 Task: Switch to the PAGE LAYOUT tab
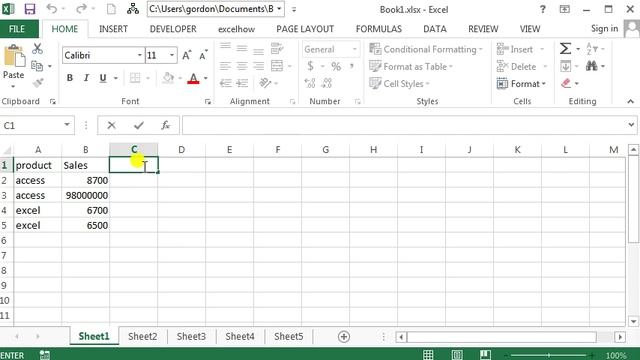pos(305,29)
